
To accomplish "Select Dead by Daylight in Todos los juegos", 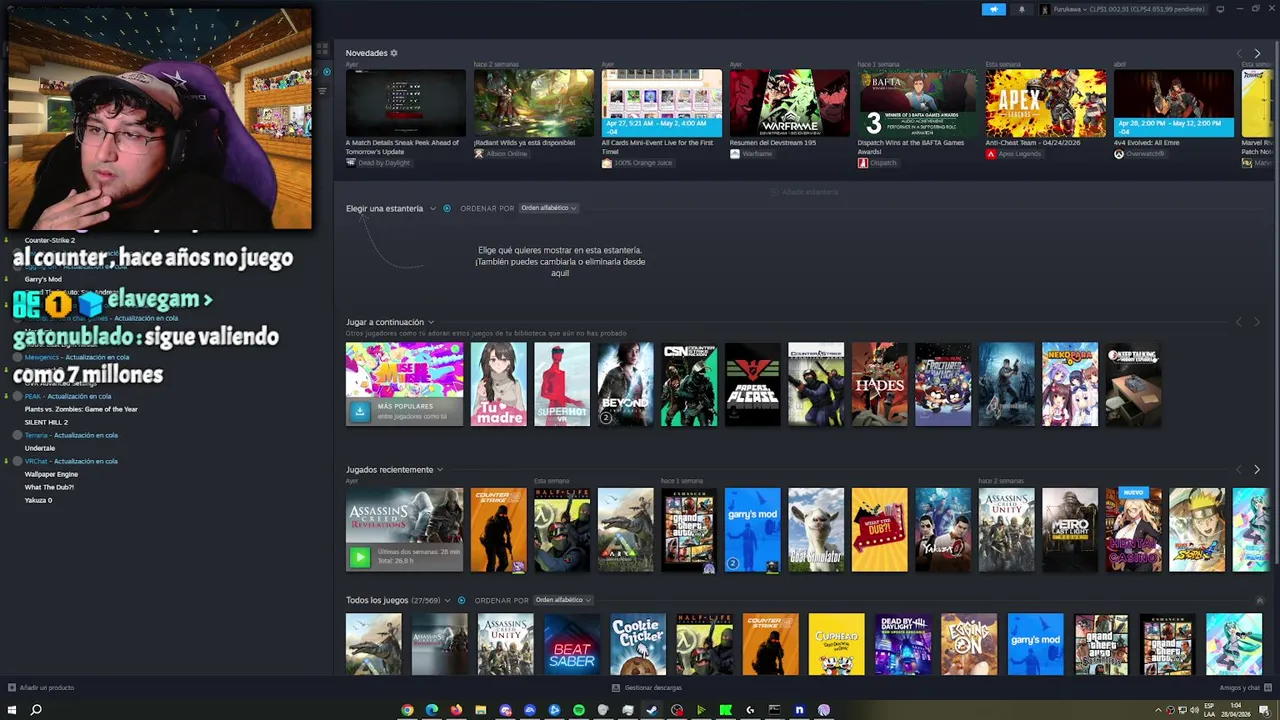I will tap(903, 644).
